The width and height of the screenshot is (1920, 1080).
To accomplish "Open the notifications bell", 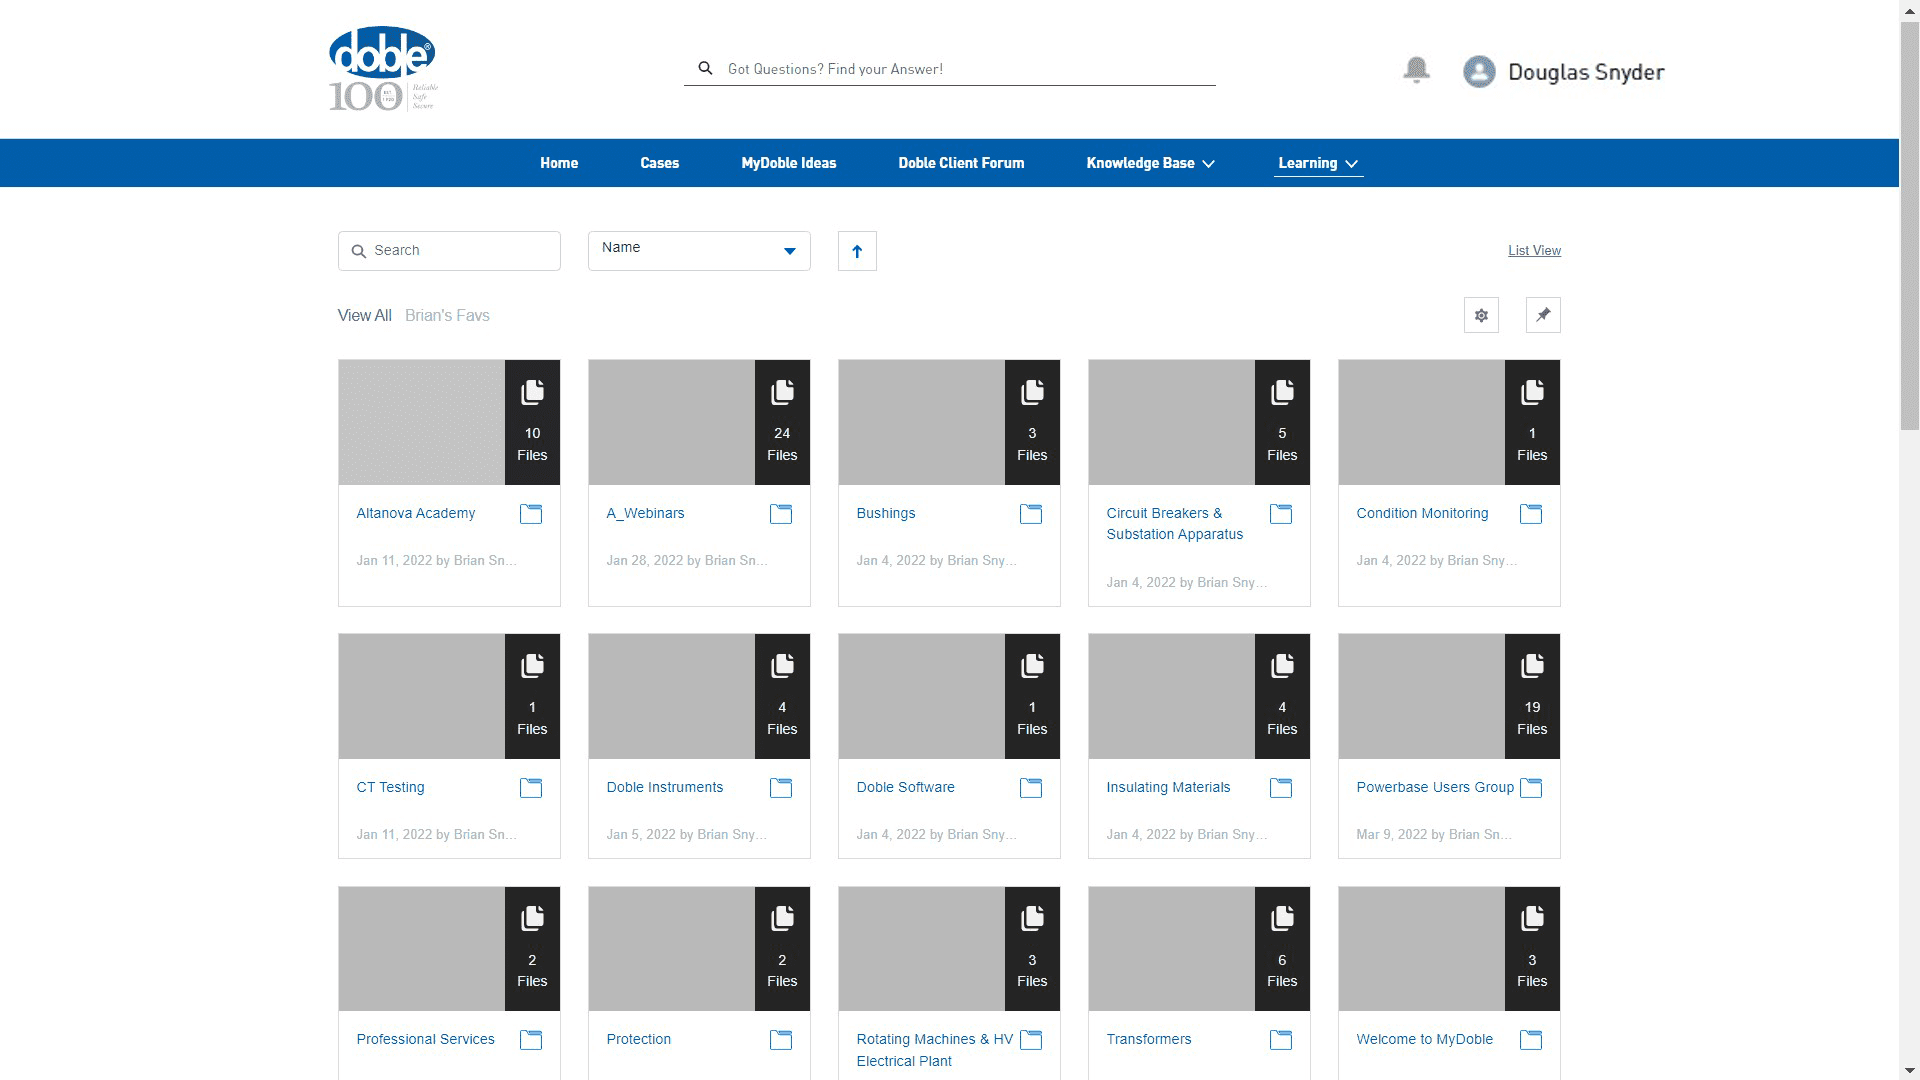I will [x=1416, y=70].
